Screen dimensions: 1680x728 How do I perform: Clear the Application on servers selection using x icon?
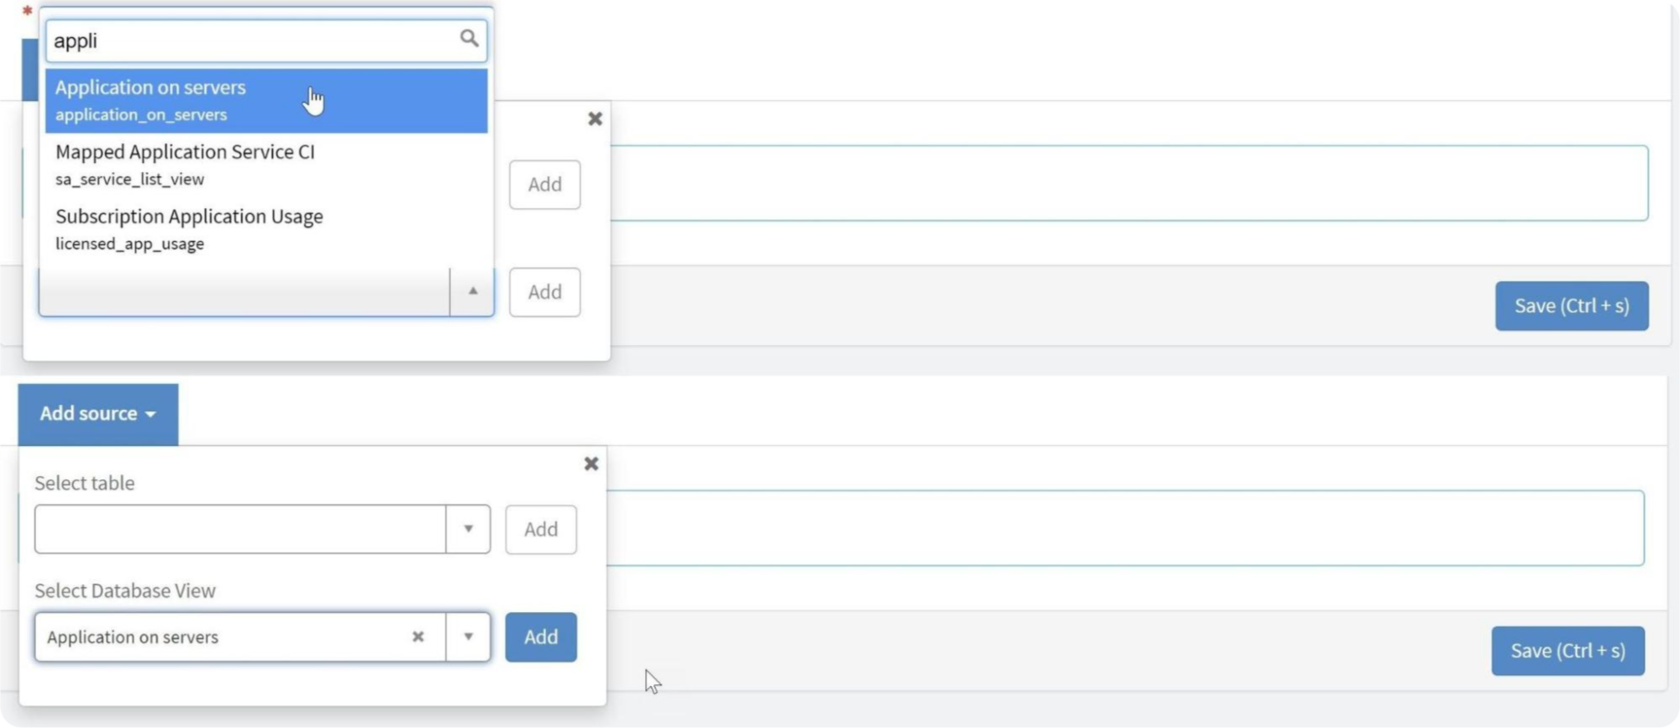(418, 637)
